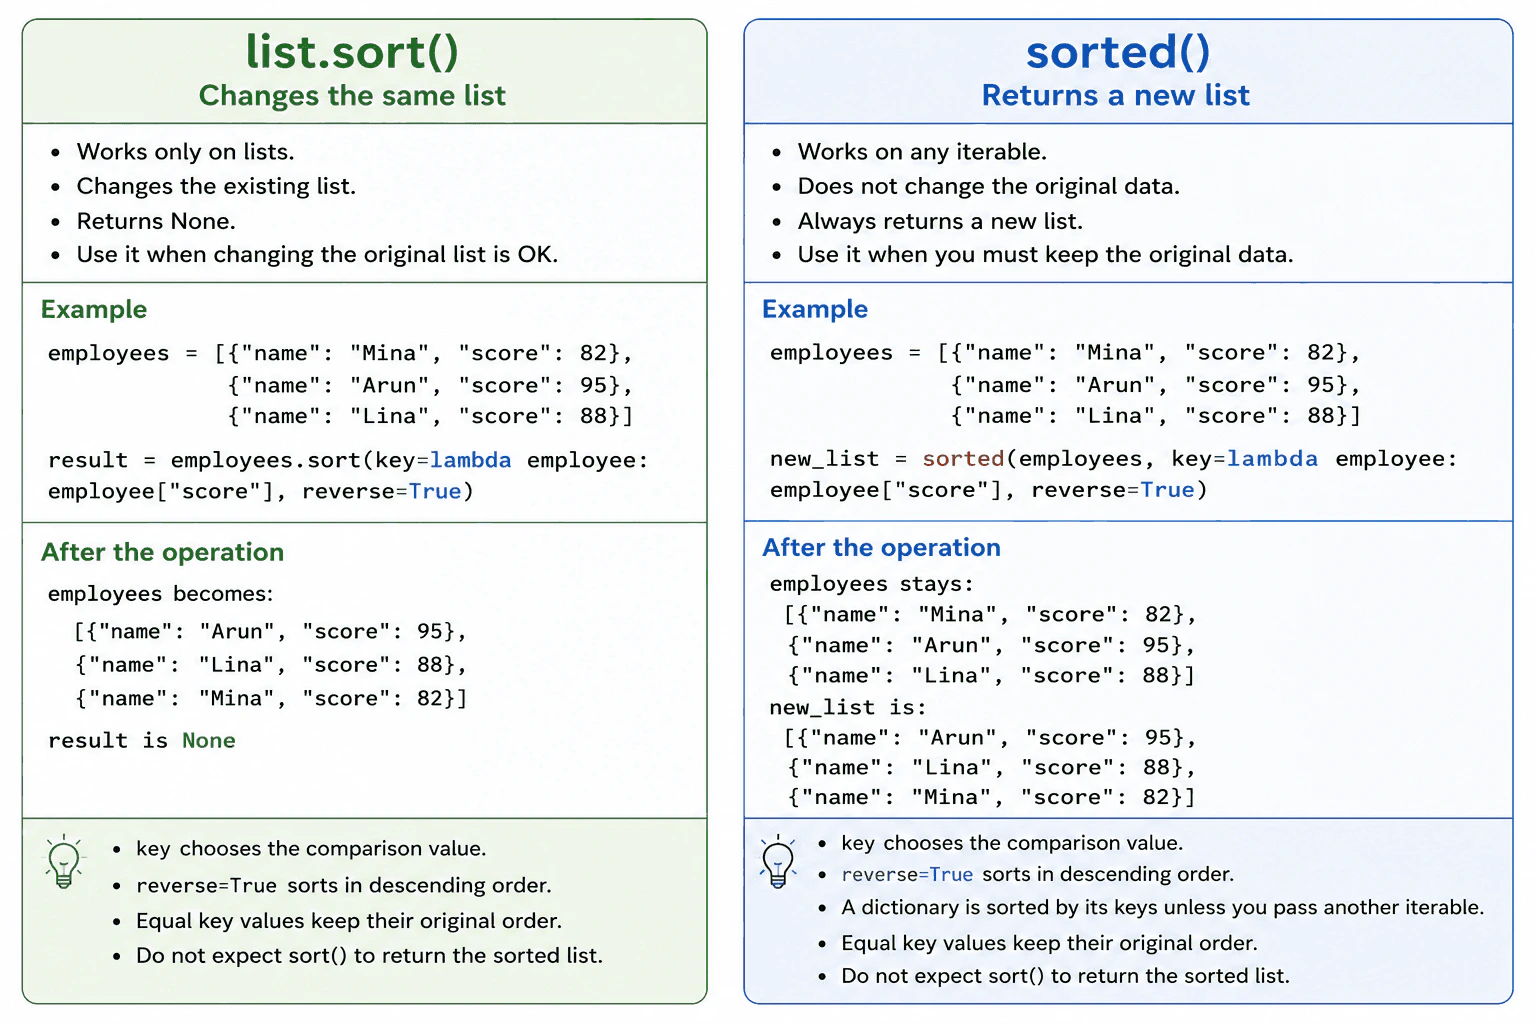1536x1024 pixels.
Task: Click the blue After the operation heading
Action: (x=881, y=547)
